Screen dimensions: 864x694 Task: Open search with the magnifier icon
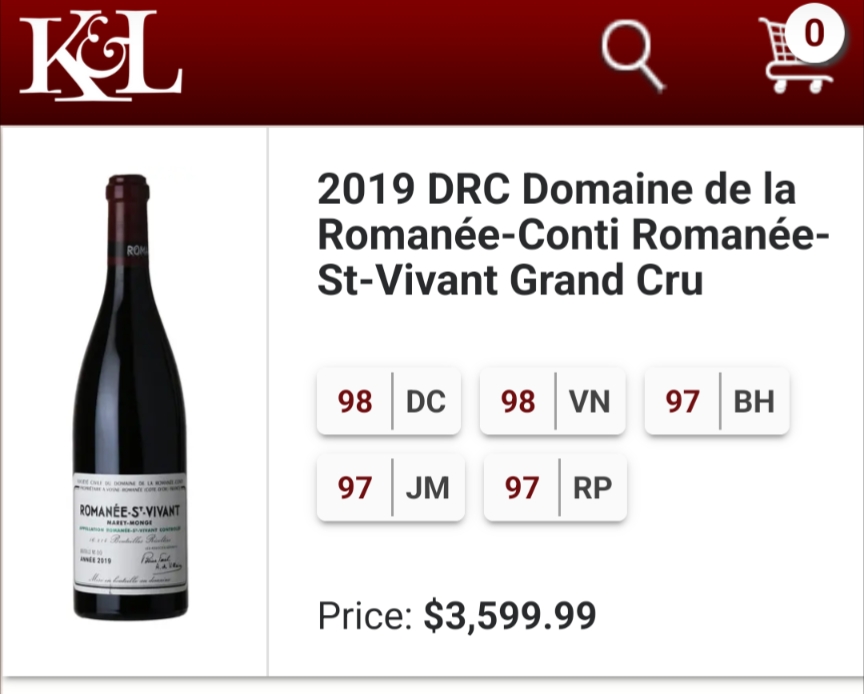coord(633,56)
